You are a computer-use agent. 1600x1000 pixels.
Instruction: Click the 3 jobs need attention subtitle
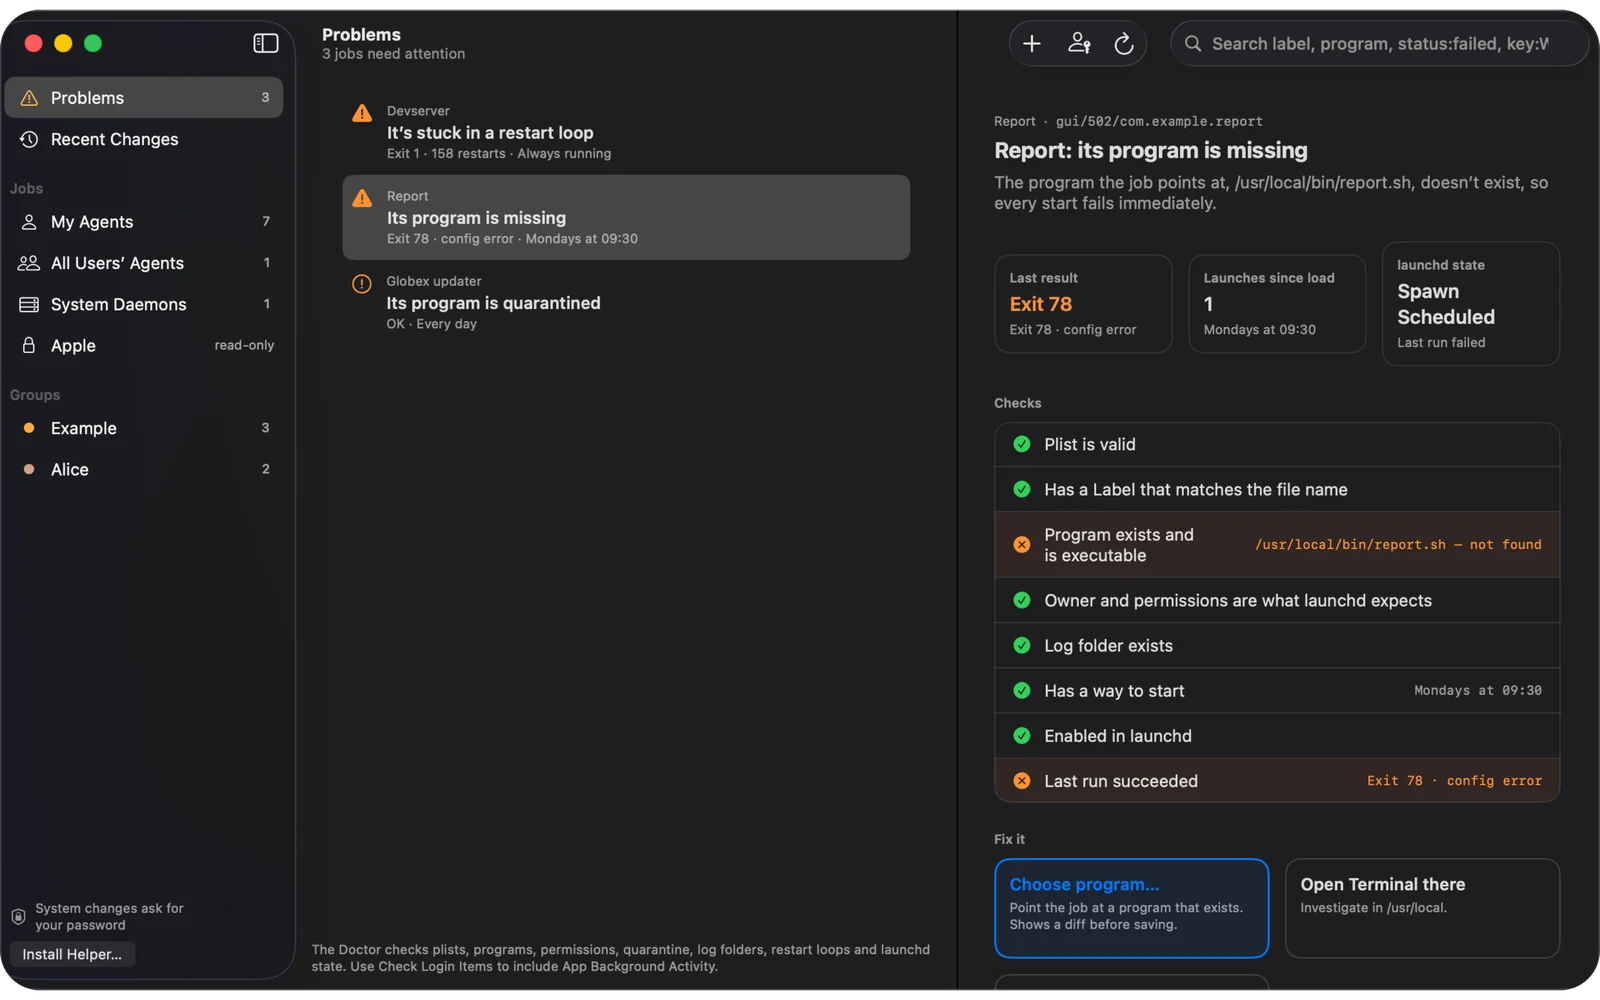393,54
